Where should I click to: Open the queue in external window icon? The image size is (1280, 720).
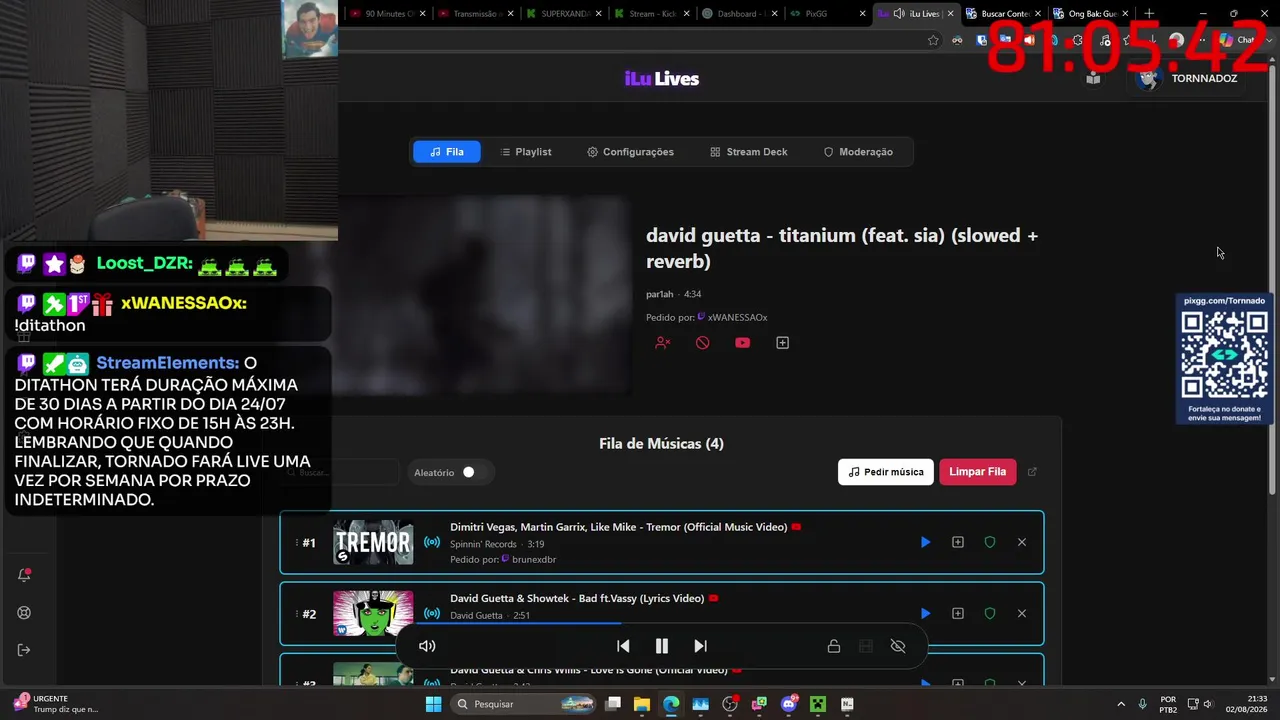(x=1033, y=472)
